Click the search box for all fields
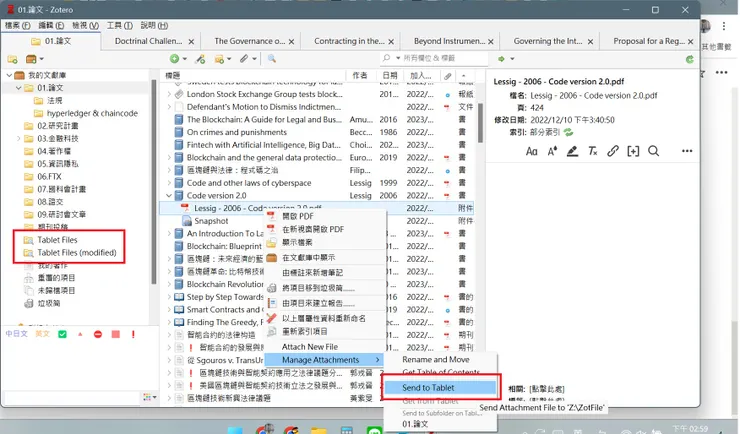Viewport: 740px width, 434px height. pos(434,58)
